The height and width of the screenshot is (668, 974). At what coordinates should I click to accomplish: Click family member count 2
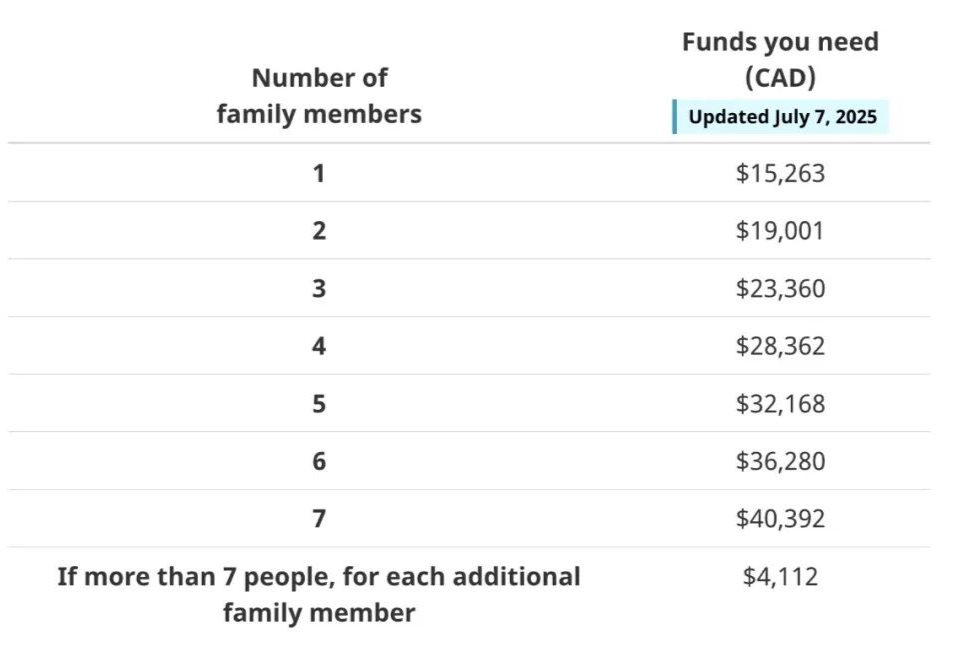pyautogui.click(x=319, y=231)
